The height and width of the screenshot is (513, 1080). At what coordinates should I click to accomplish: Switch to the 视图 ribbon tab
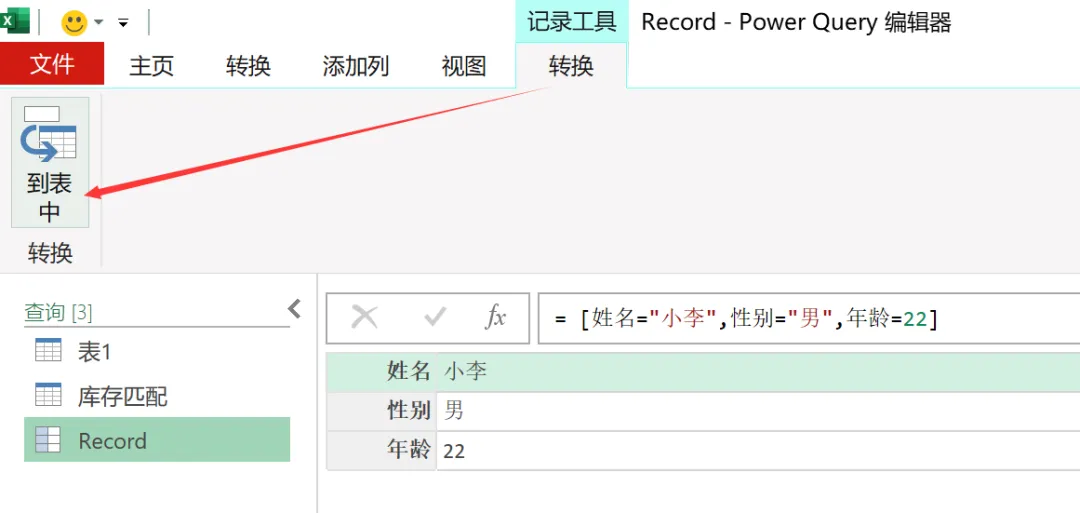pyautogui.click(x=464, y=66)
